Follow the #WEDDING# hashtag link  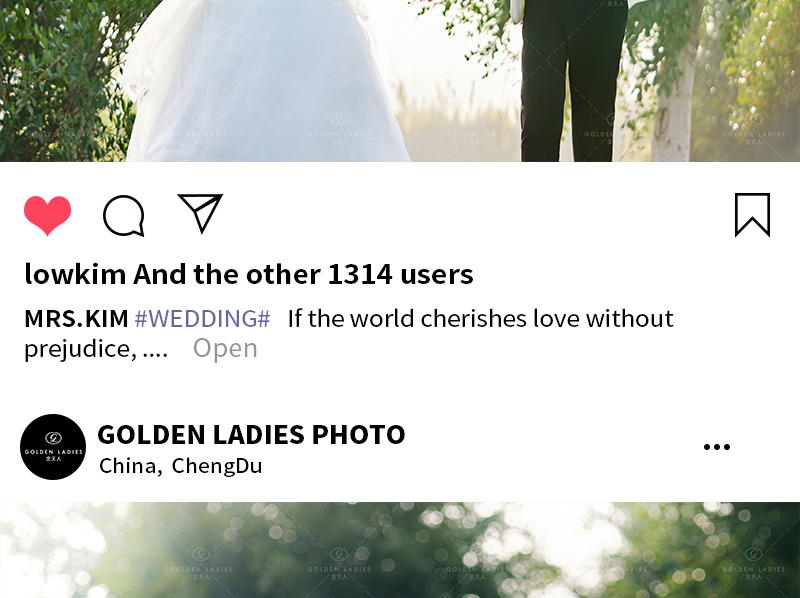[203, 319]
